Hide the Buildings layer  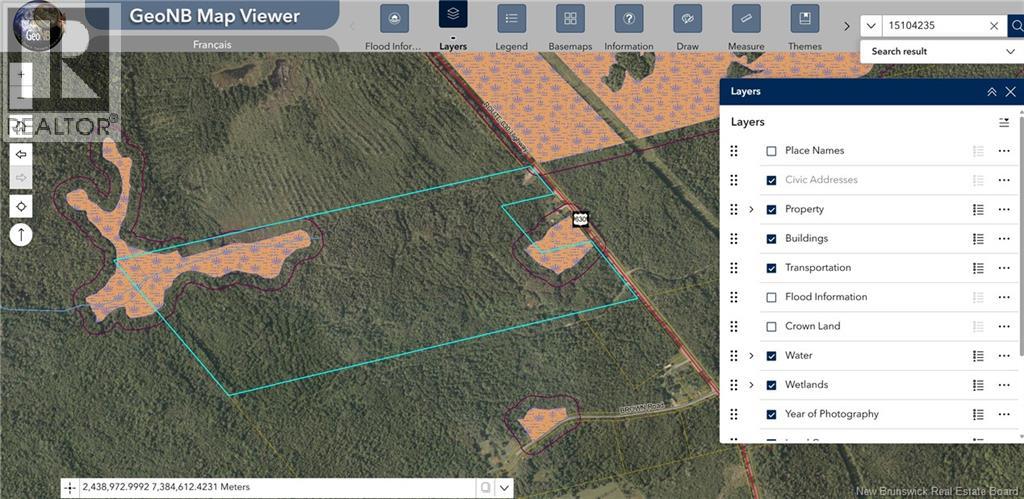coord(771,239)
